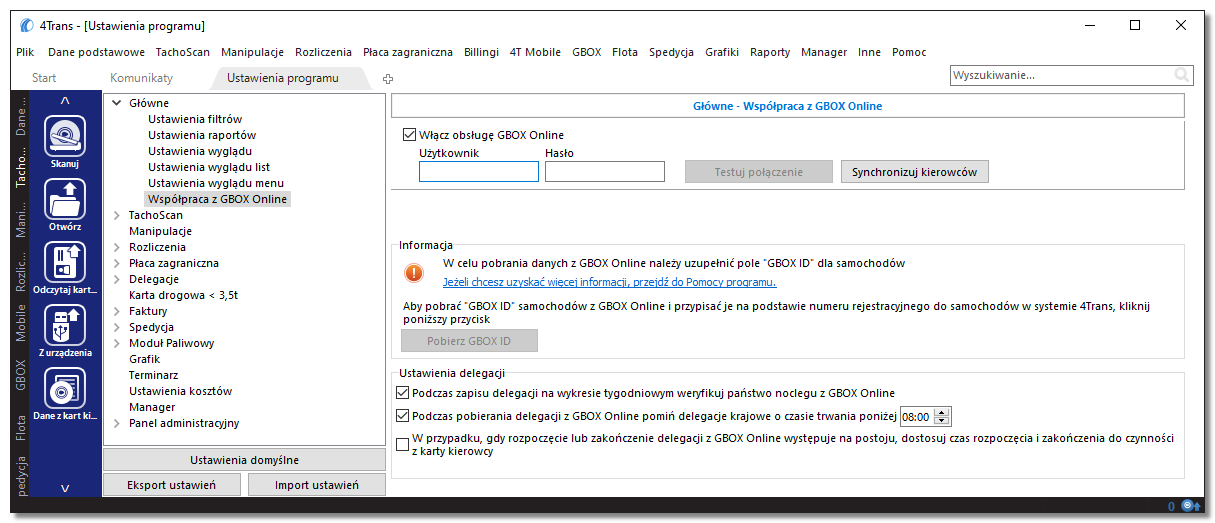Select Współpraca z GBOX Online tree item
The width and height of the screenshot is (1215, 523).
pos(217,199)
